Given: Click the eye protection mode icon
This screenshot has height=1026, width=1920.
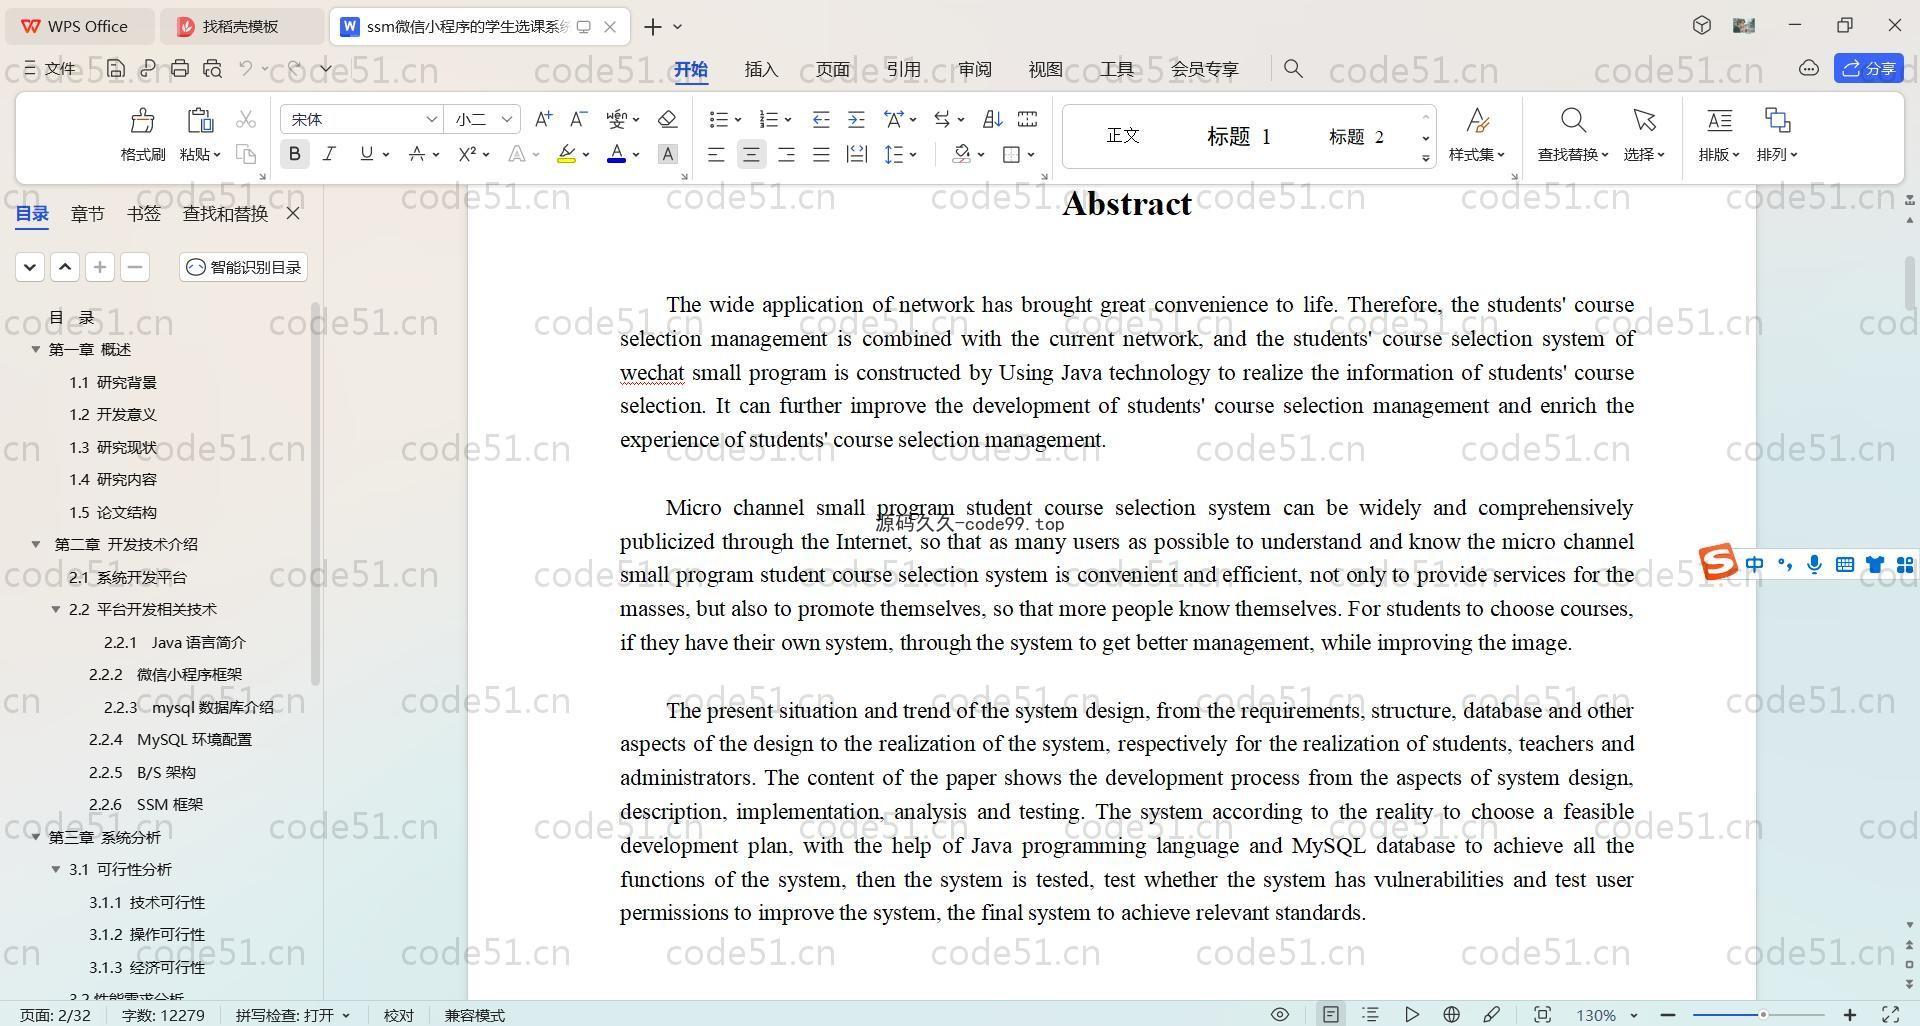Looking at the screenshot, I should pyautogui.click(x=1279, y=1015).
